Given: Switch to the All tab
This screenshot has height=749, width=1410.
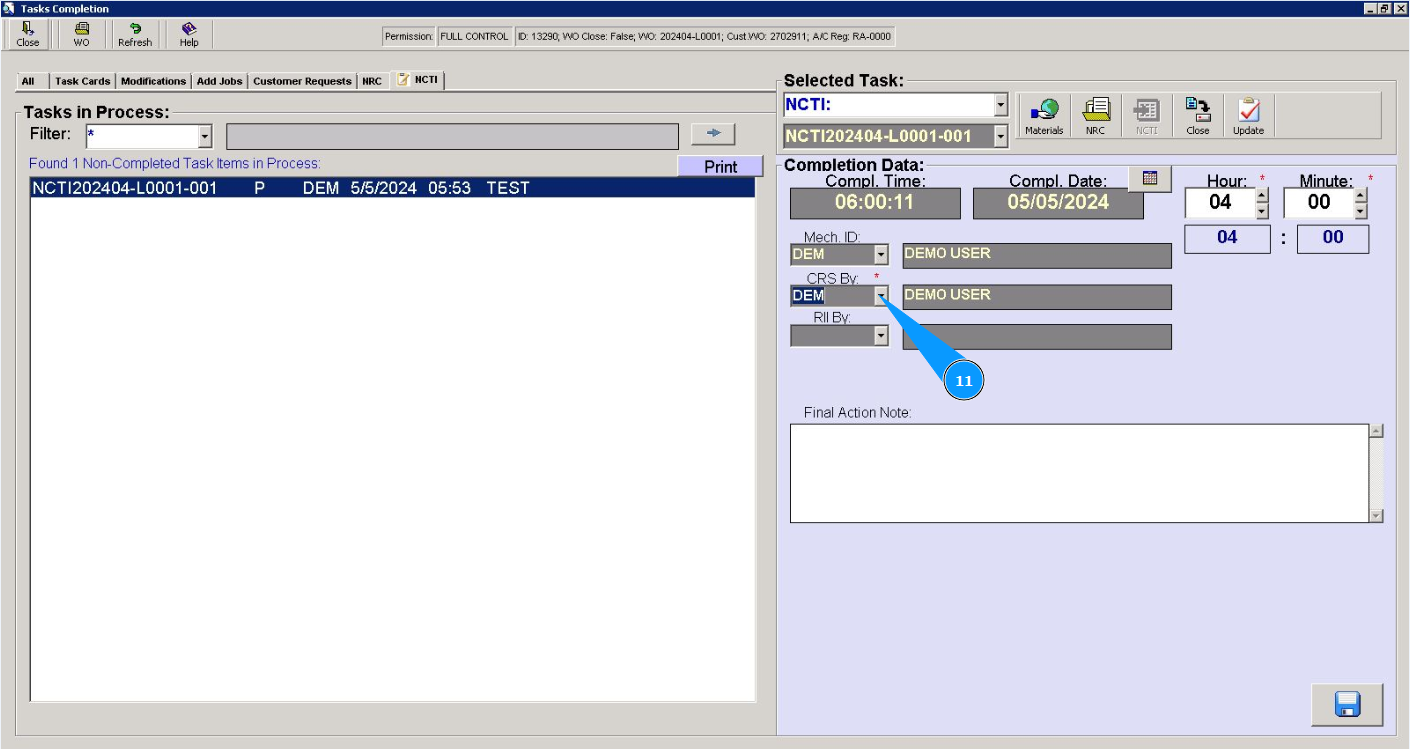Looking at the screenshot, I should [x=28, y=81].
